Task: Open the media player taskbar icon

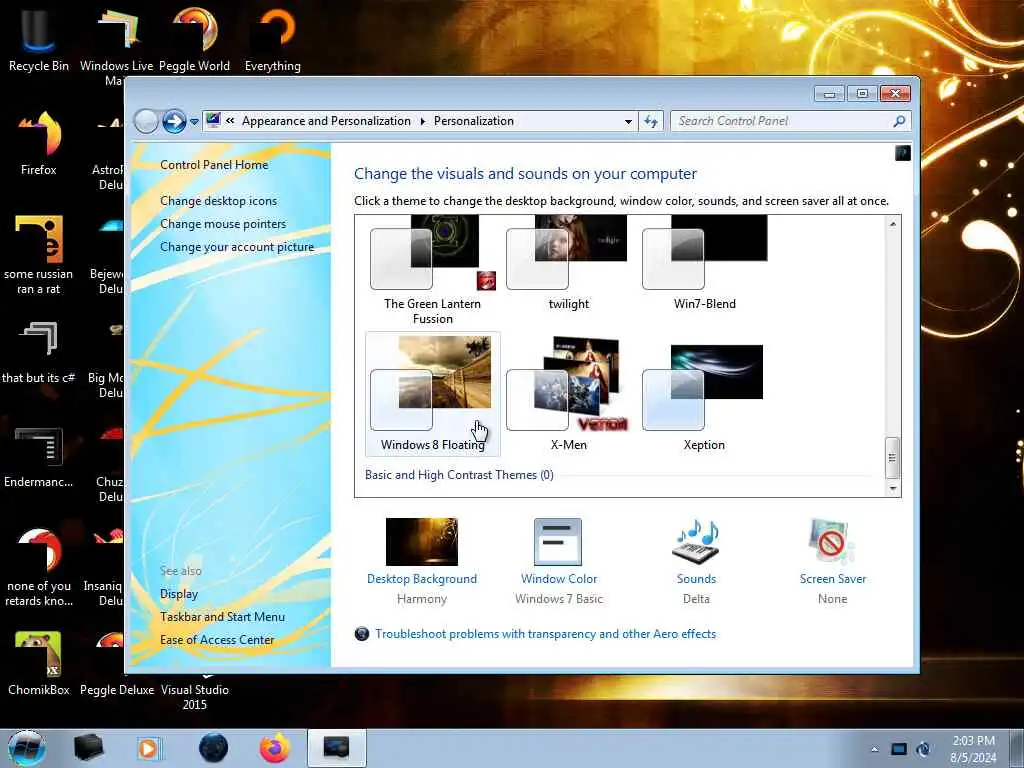Action: point(148,748)
